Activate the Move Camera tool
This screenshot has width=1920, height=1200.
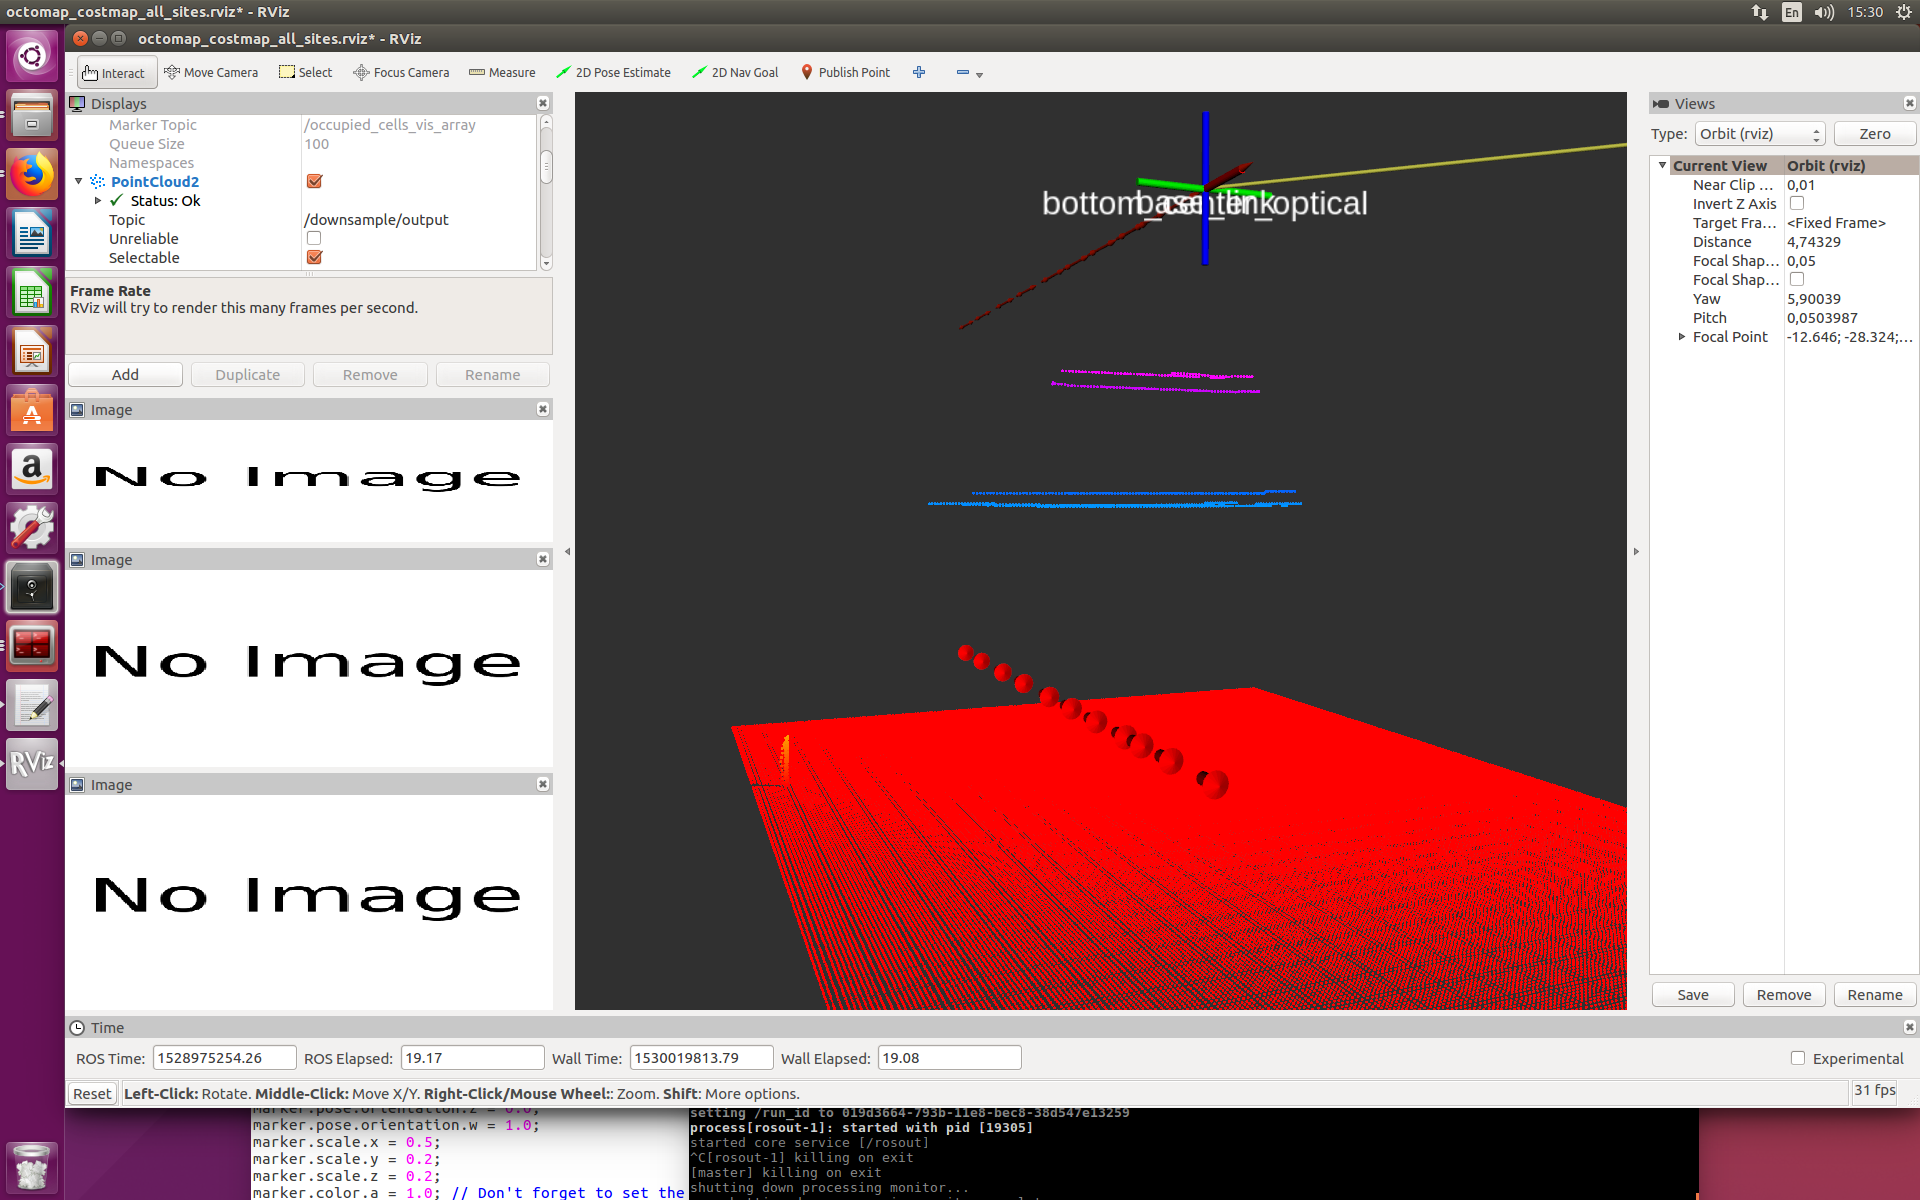tap(211, 72)
